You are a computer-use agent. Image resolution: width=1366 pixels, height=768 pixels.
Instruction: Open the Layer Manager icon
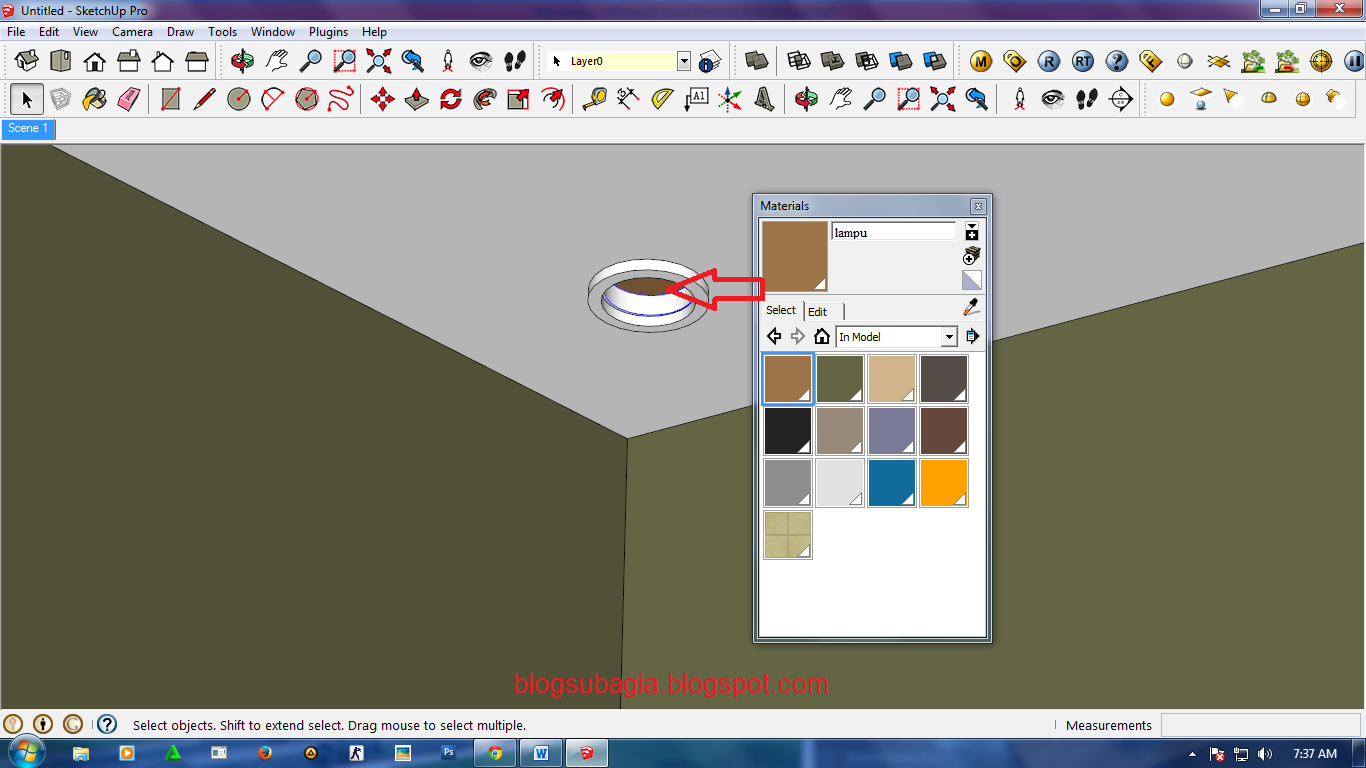pyautogui.click(x=710, y=61)
